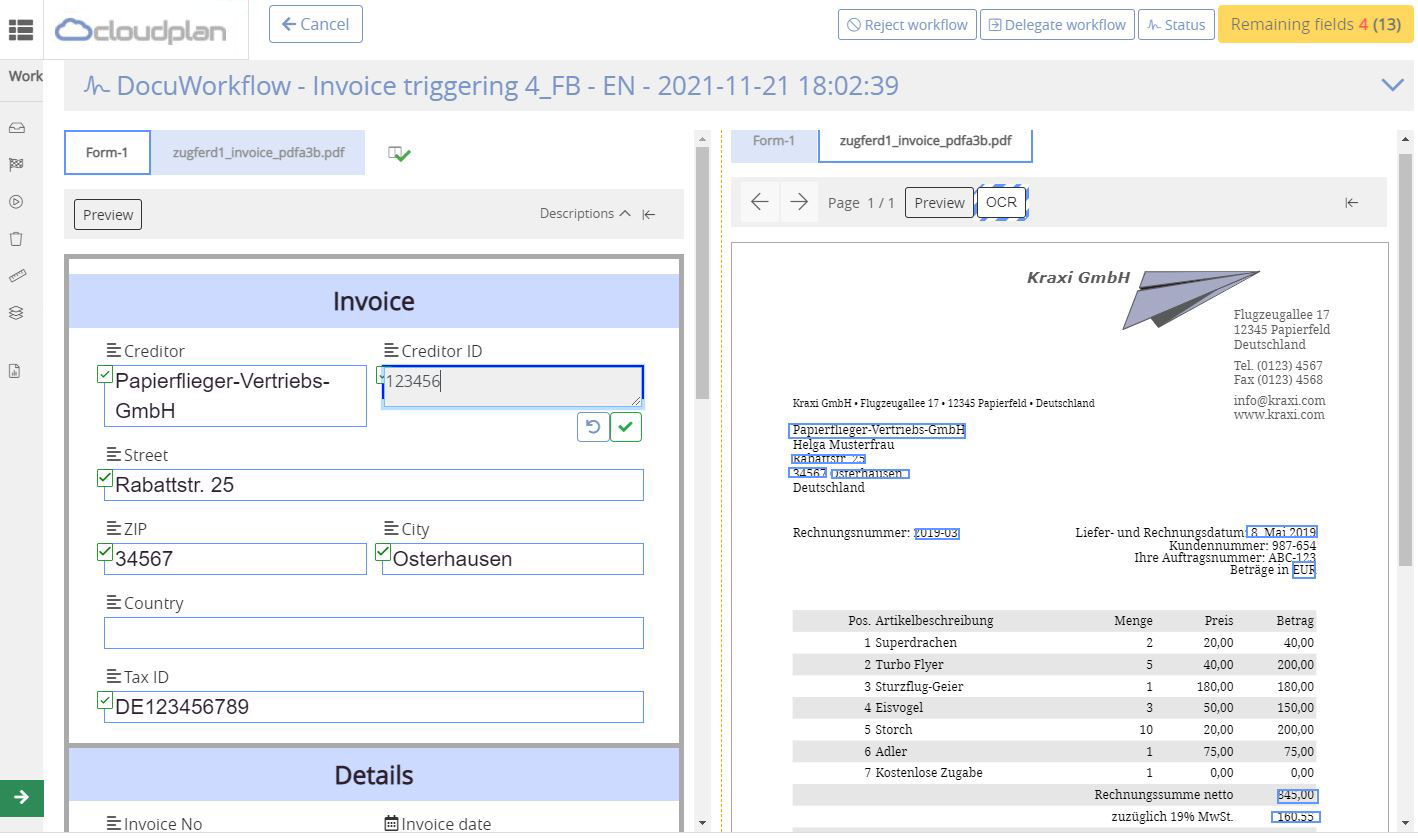The height and width of the screenshot is (839, 1418).
Task: Expand the workflow title chevron on the right
Action: point(1392,86)
